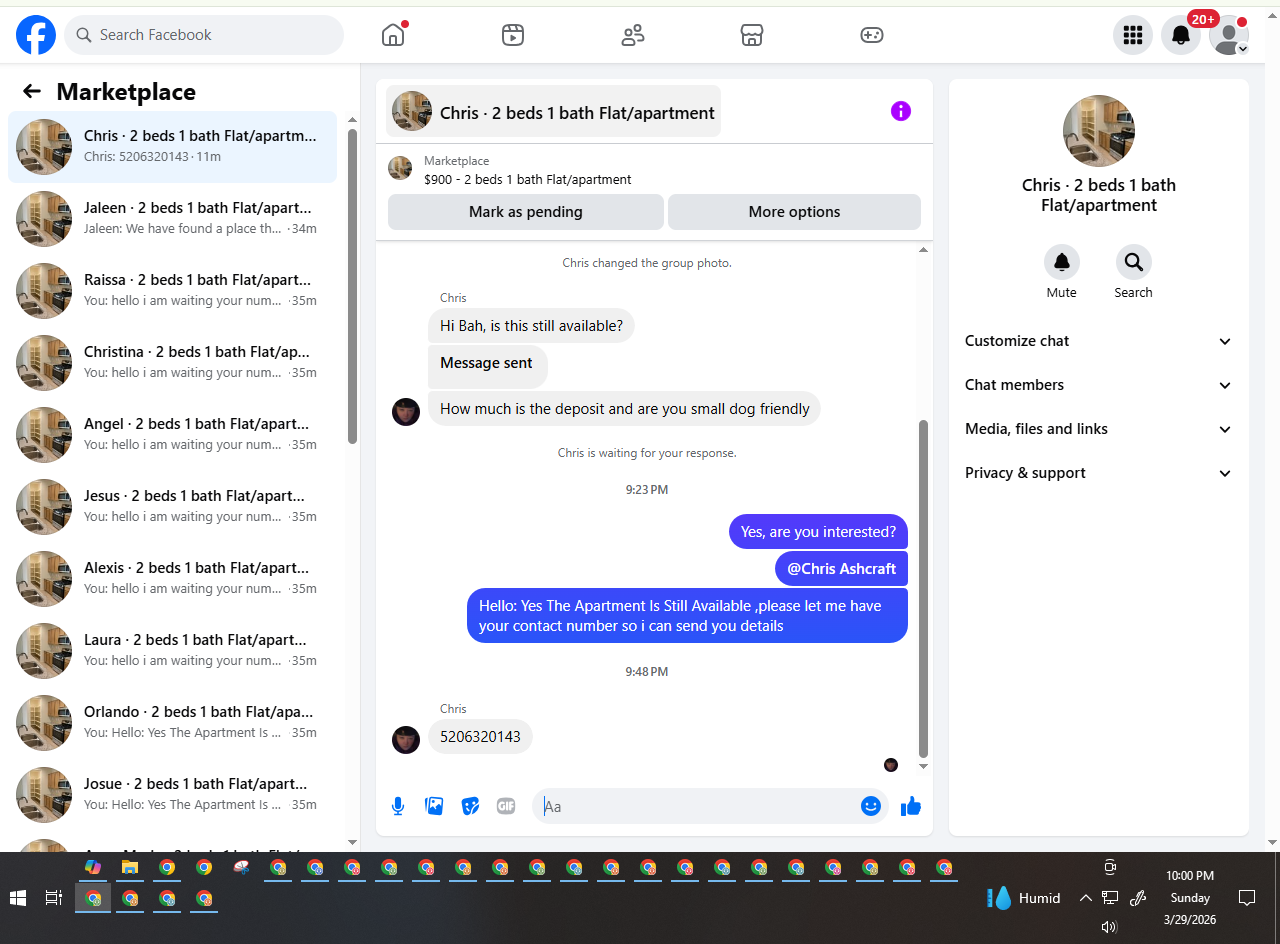Open the Laura conversation
Image resolution: width=1280 pixels, height=944 pixels.
[x=172, y=651]
